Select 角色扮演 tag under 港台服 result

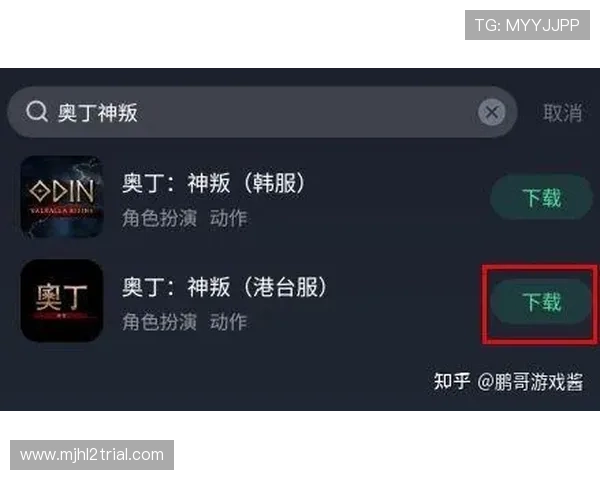(159, 322)
